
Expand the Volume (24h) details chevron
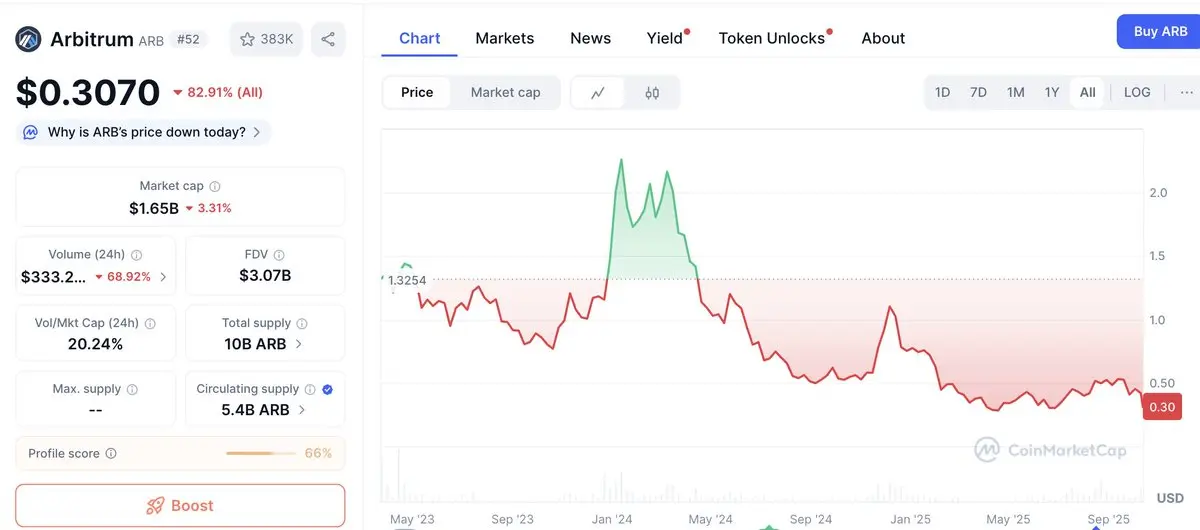click(x=163, y=277)
